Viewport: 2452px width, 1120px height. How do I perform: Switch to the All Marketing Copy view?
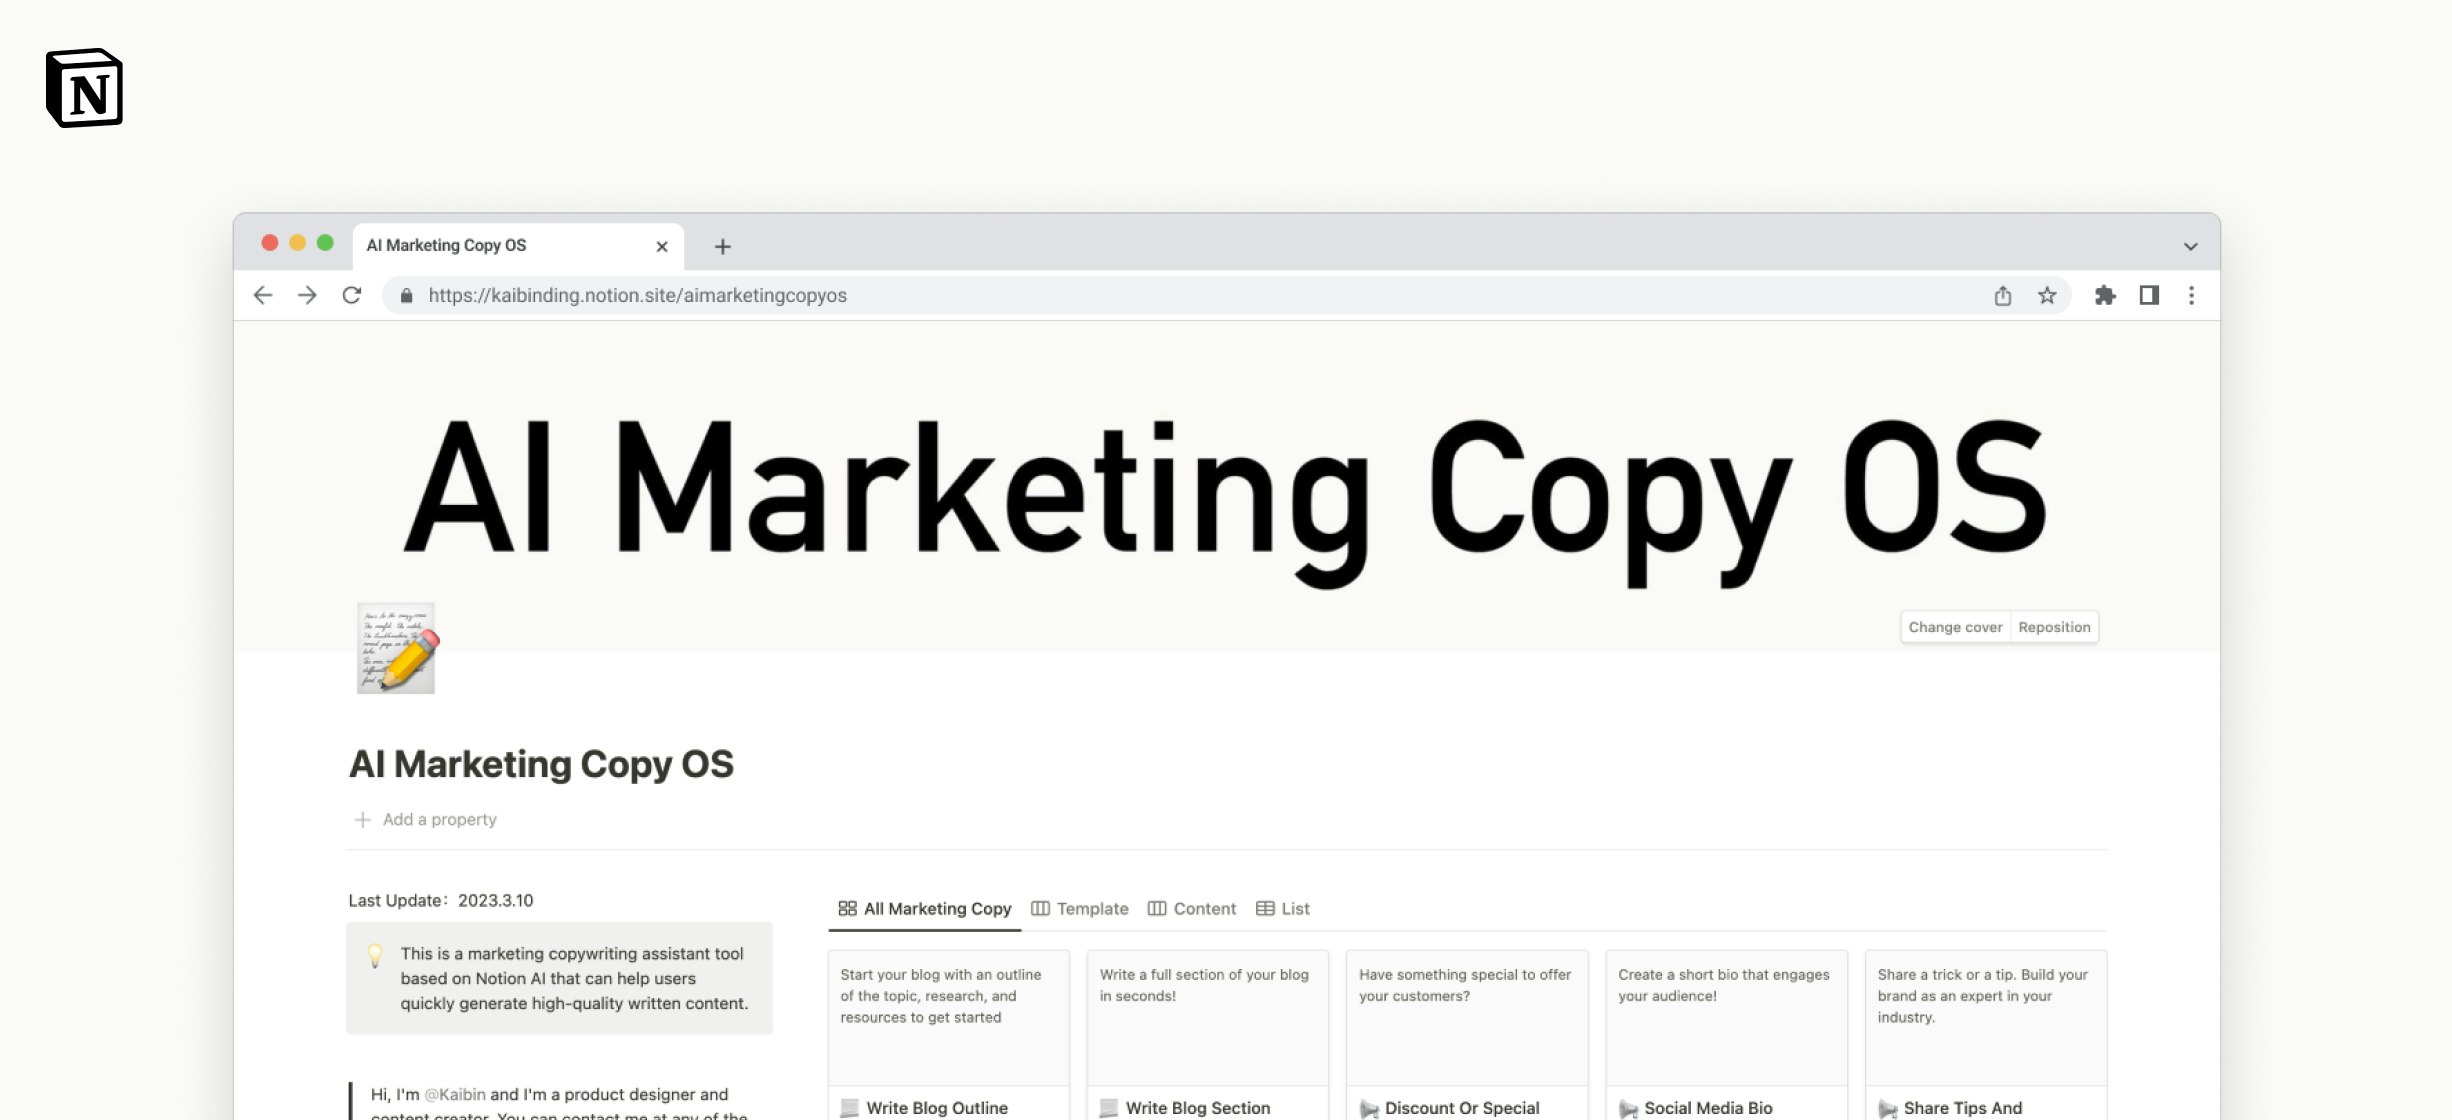coord(924,908)
